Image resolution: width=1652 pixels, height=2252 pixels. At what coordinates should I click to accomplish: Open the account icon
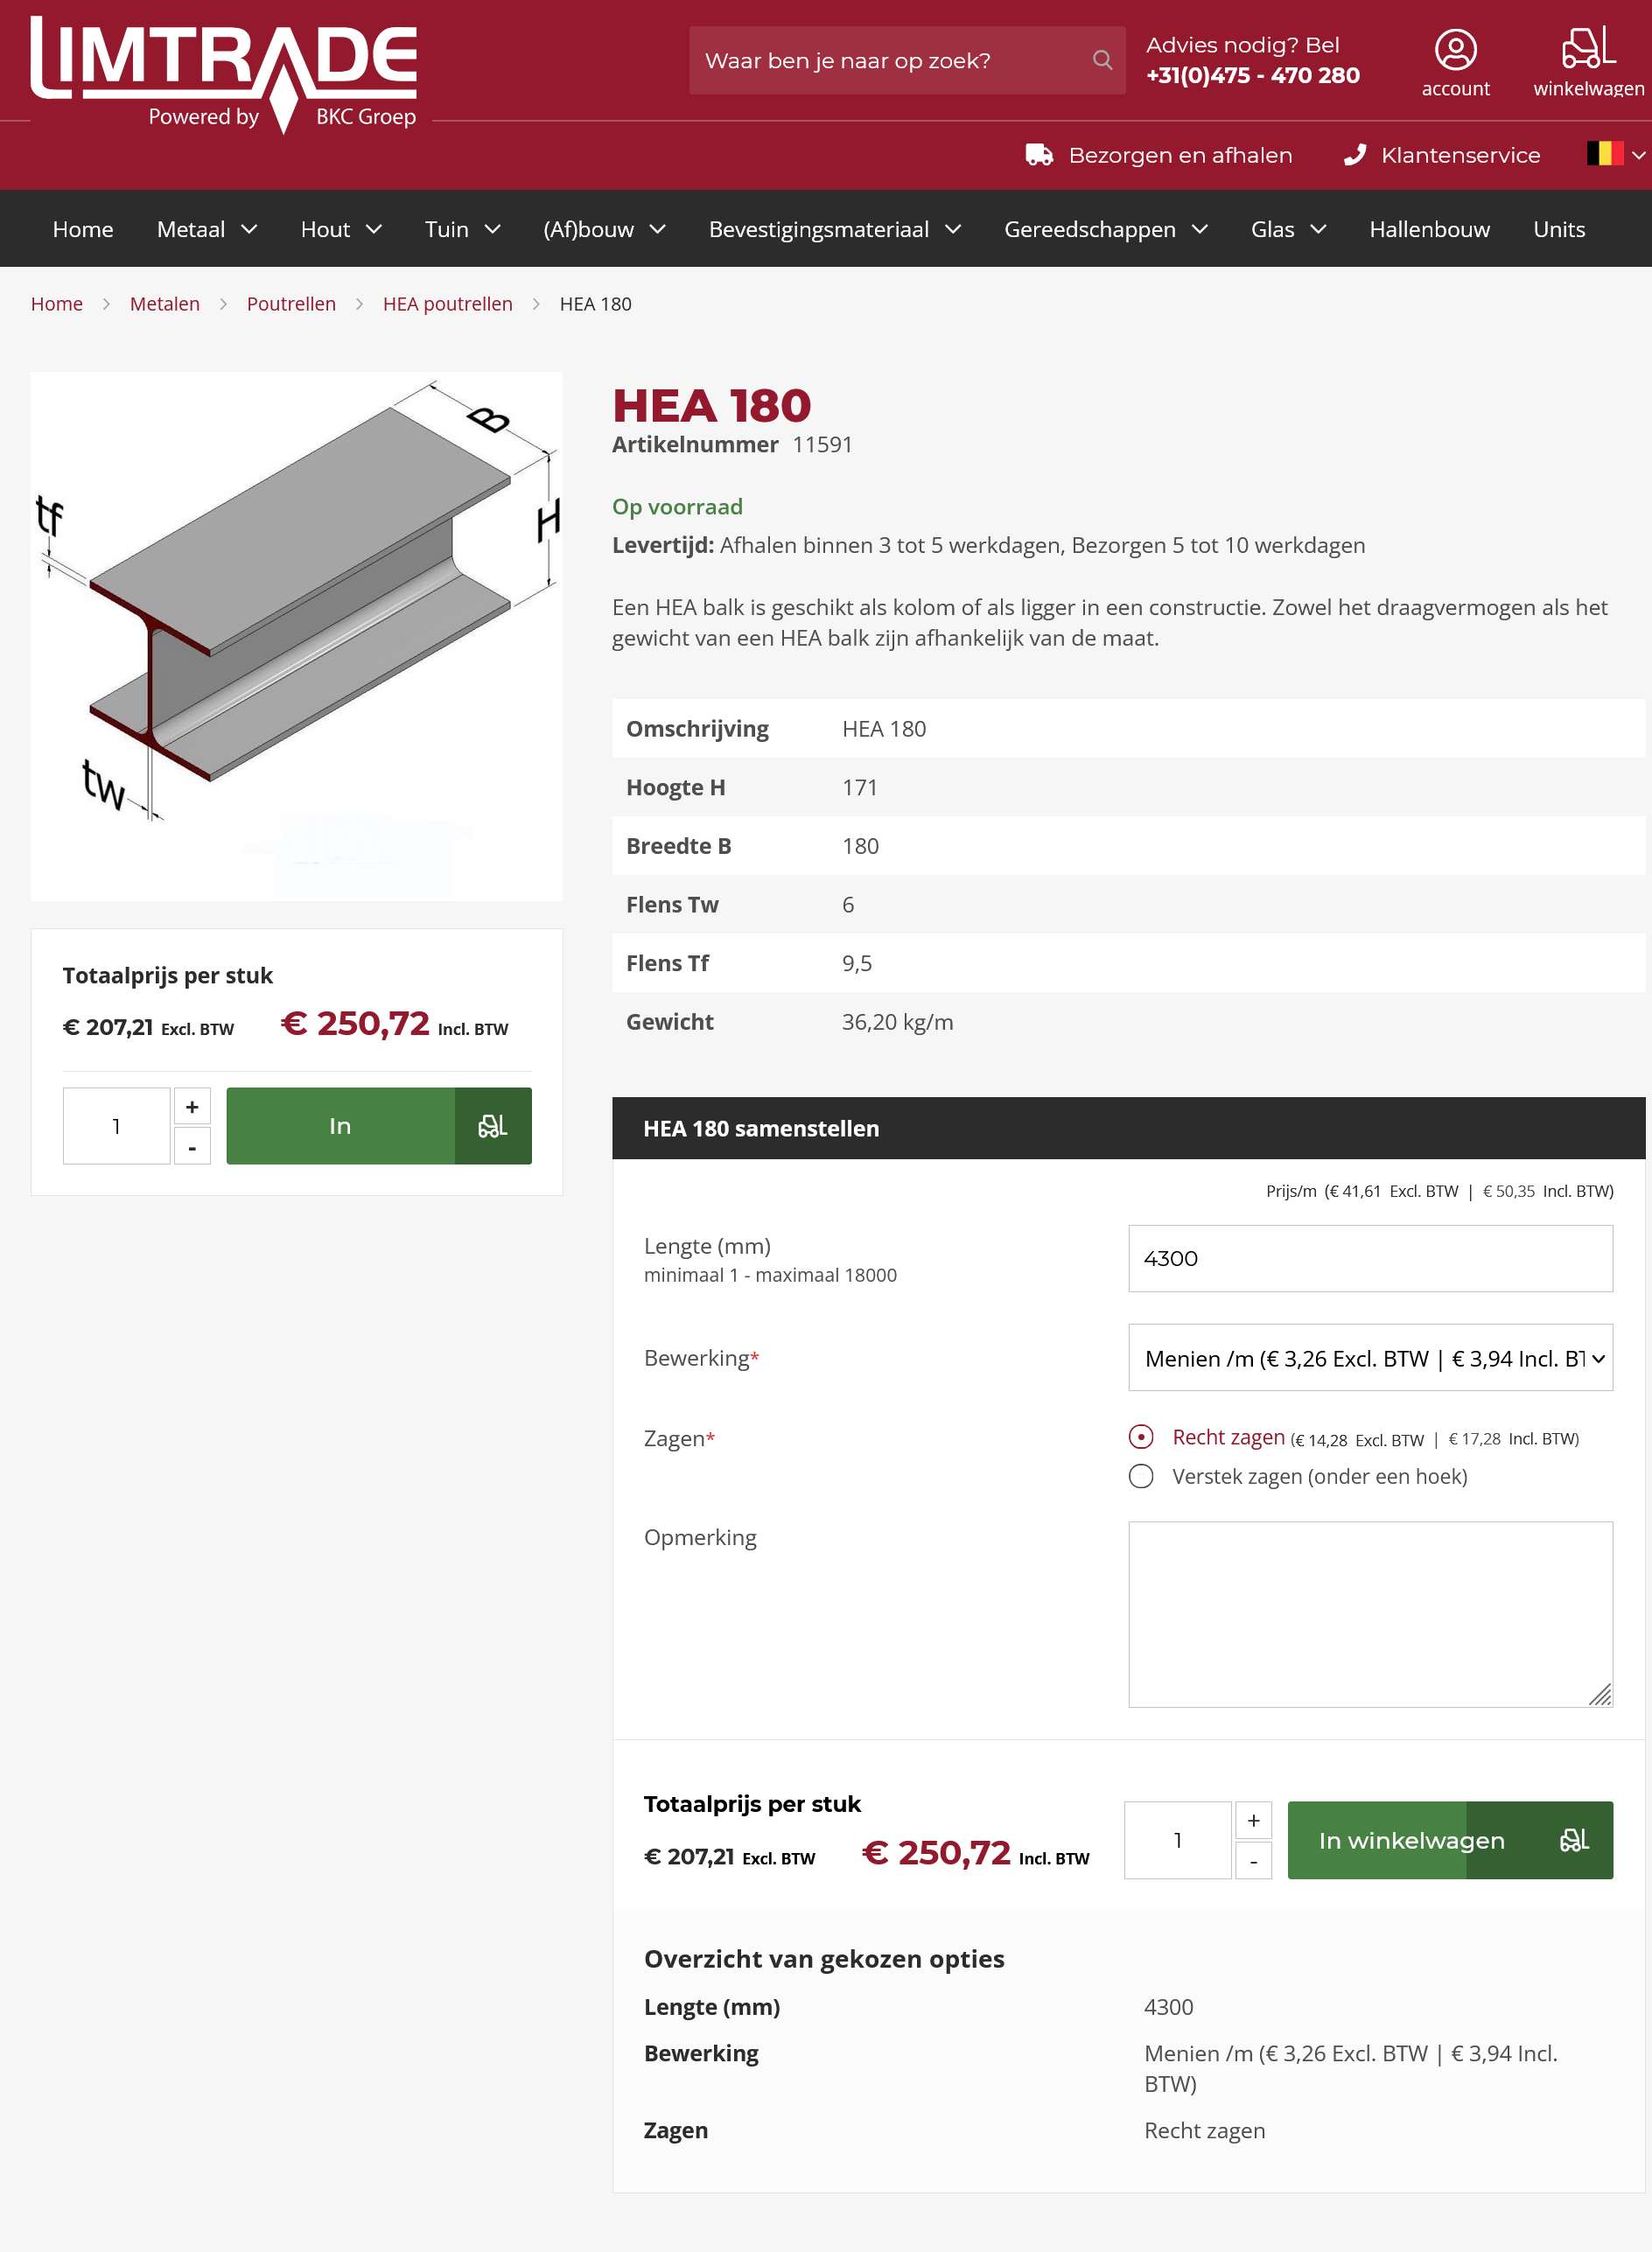pyautogui.click(x=1456, y=48)
